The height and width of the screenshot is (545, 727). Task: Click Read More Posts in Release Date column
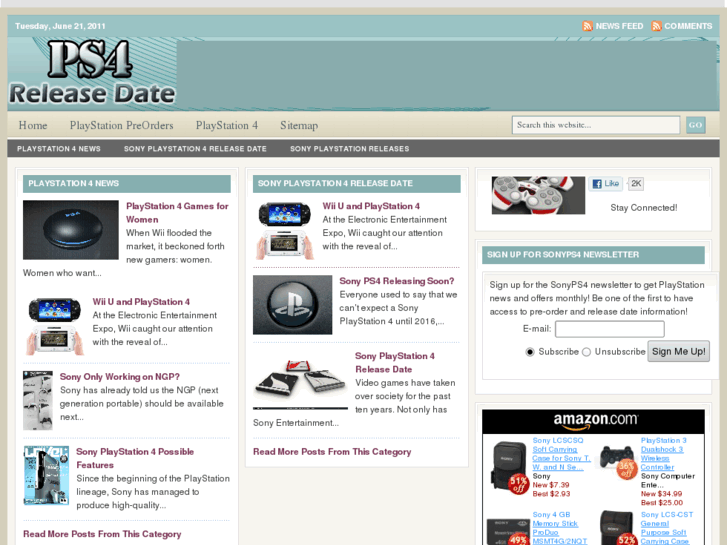point(332,451)
